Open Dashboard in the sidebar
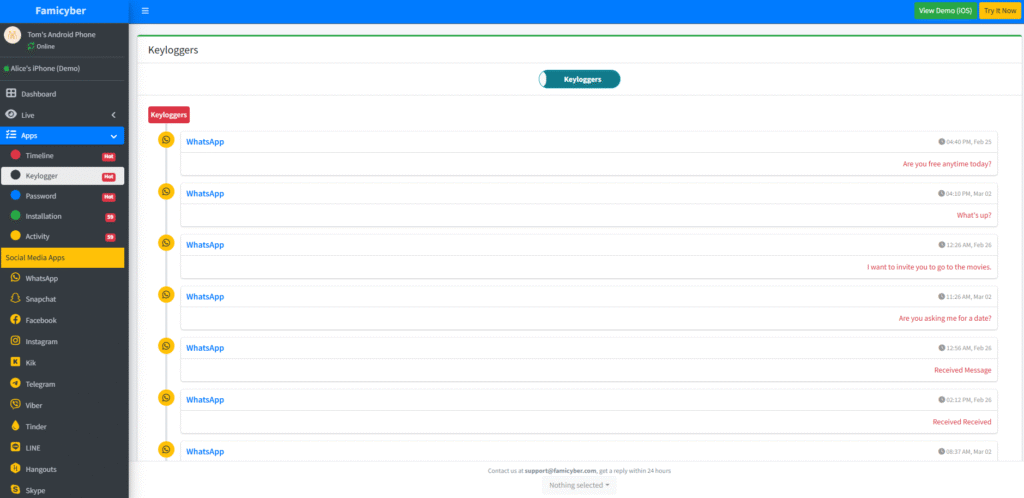The height and width of the screenshot is (498, 1024). point(62,94)
